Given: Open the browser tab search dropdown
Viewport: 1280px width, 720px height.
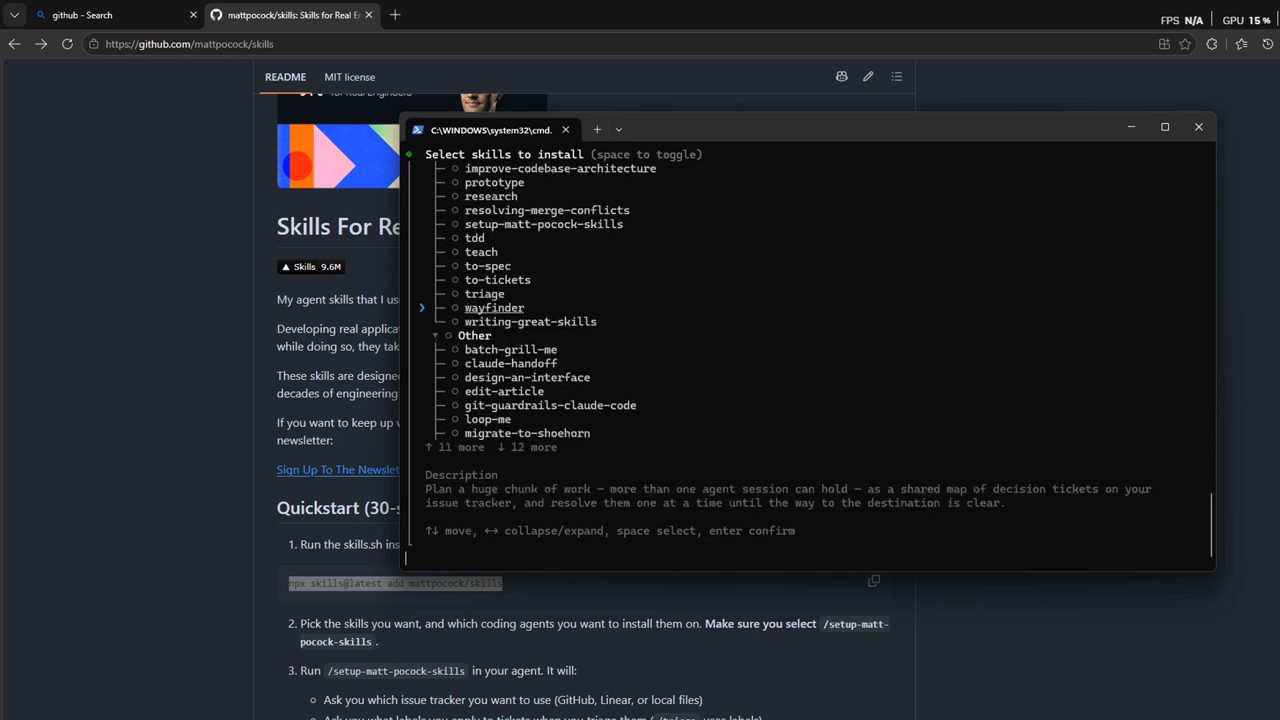Looking at the screenshot, I should pos(14,15).
